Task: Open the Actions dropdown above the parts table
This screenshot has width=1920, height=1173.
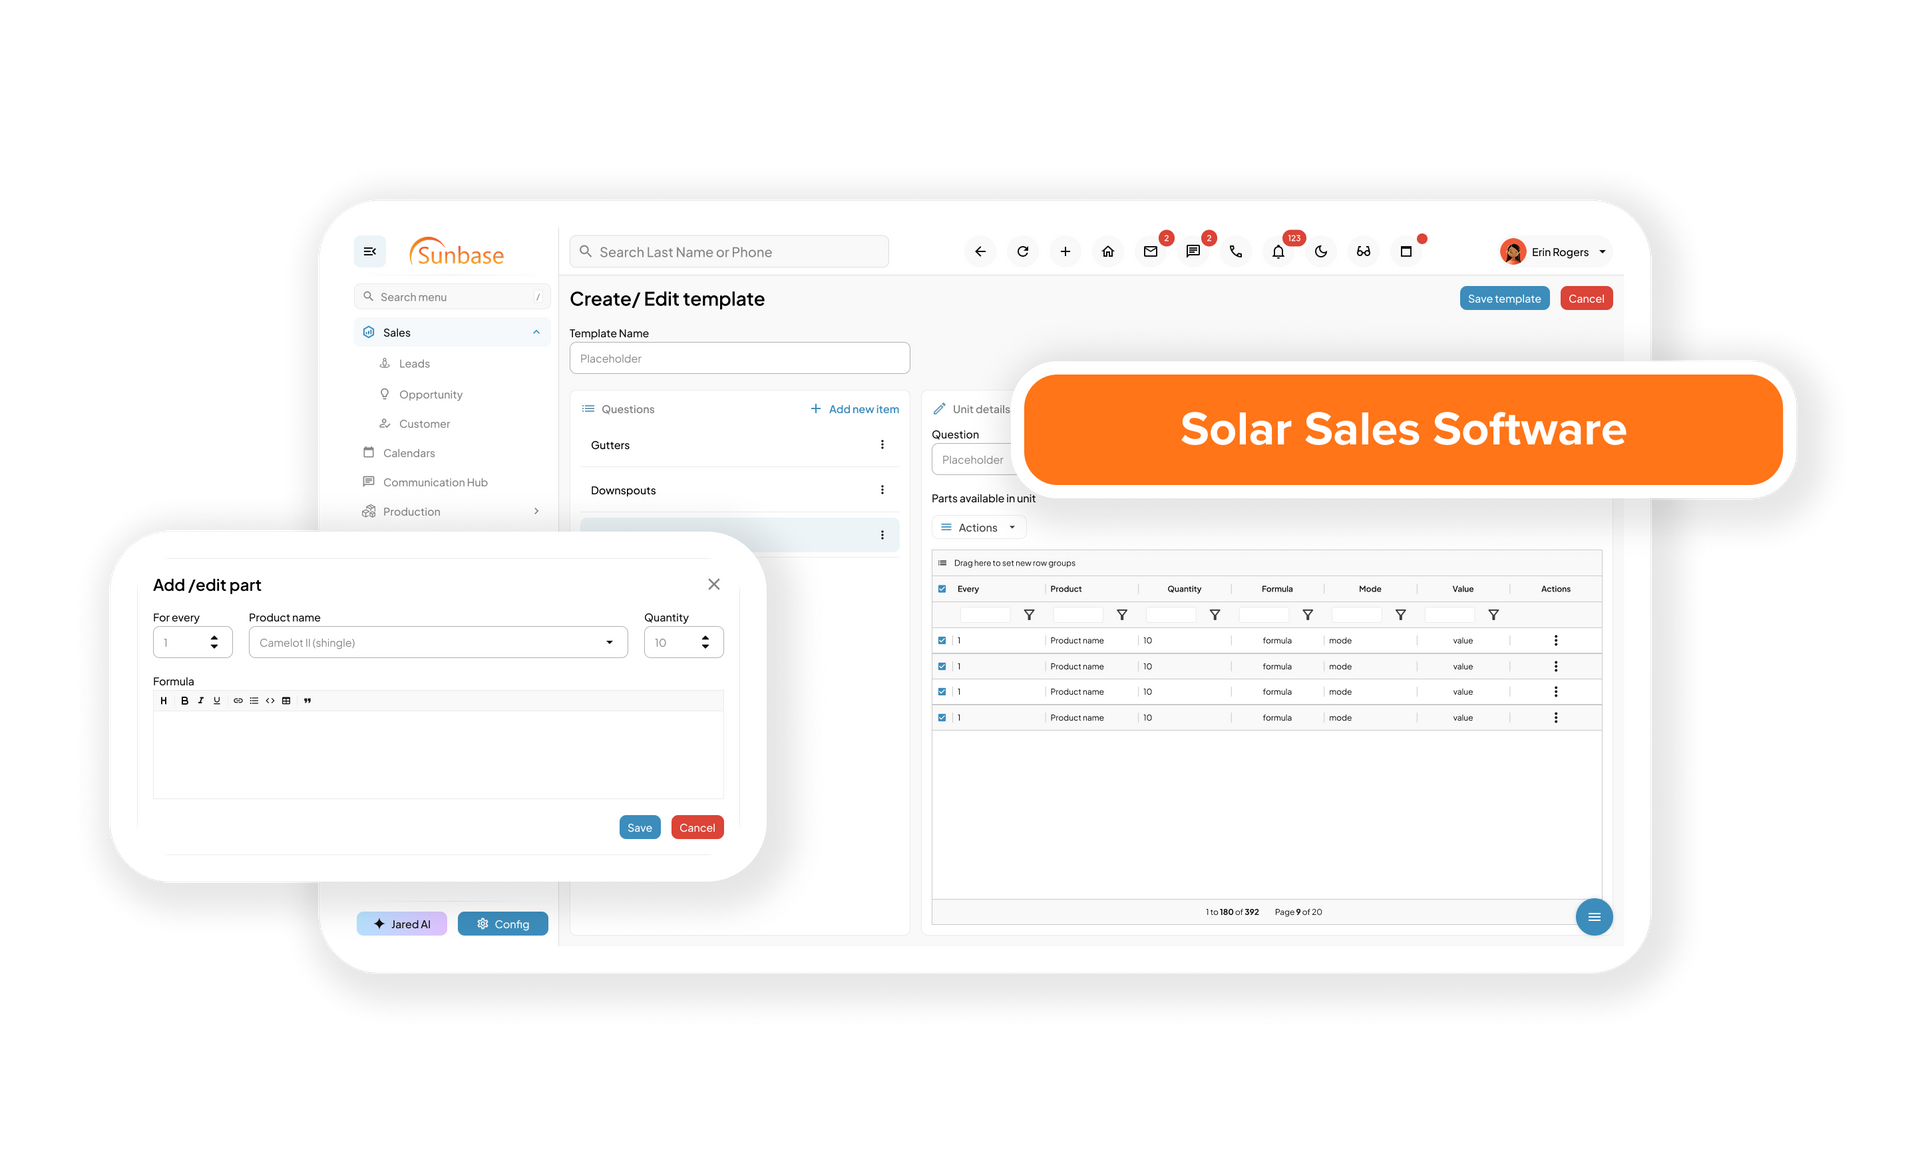Action: tap(978, 527)
